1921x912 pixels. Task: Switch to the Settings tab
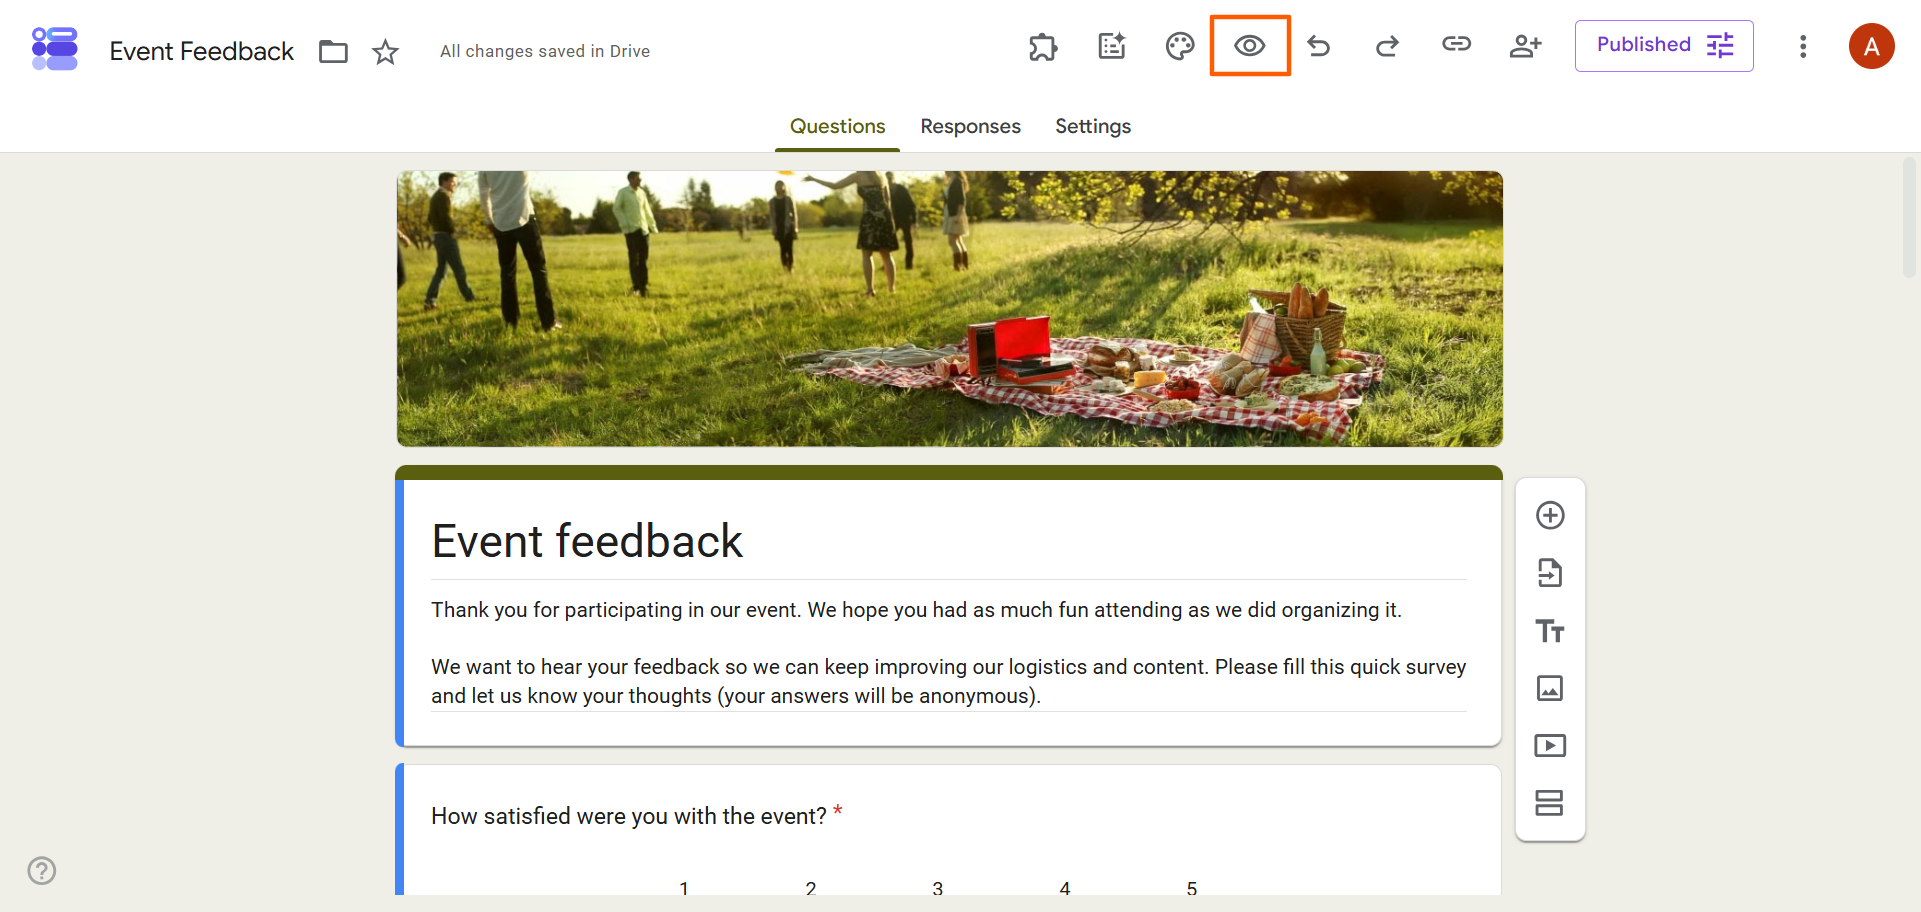1093,126
